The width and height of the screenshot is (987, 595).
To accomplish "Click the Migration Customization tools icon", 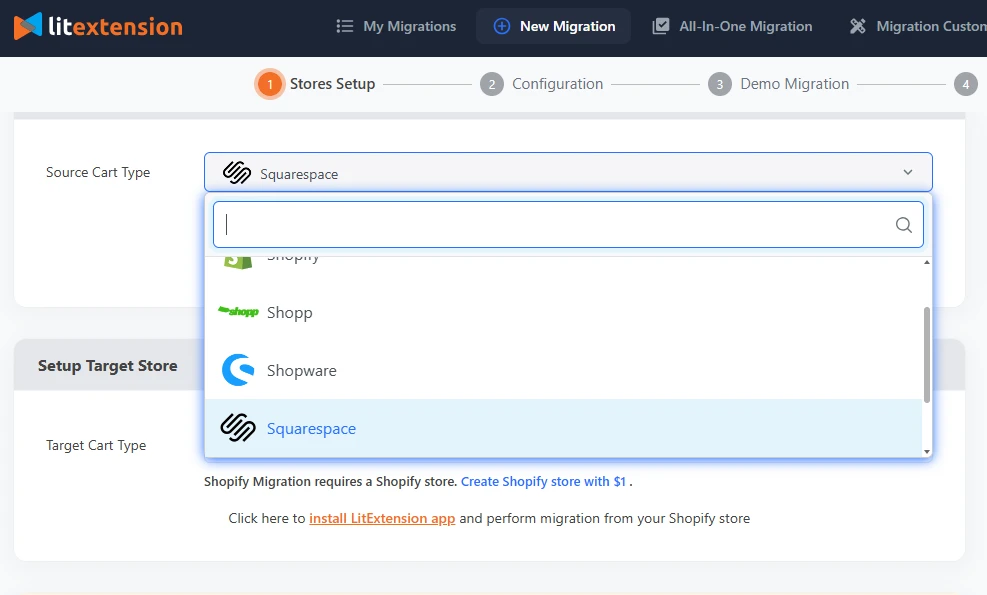I will pyautogui.click(x=857, y=26).
